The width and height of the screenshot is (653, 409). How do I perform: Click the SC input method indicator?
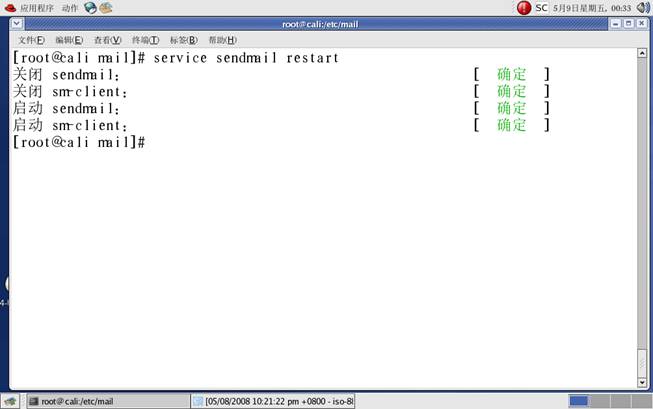click(x=541, y=7)
